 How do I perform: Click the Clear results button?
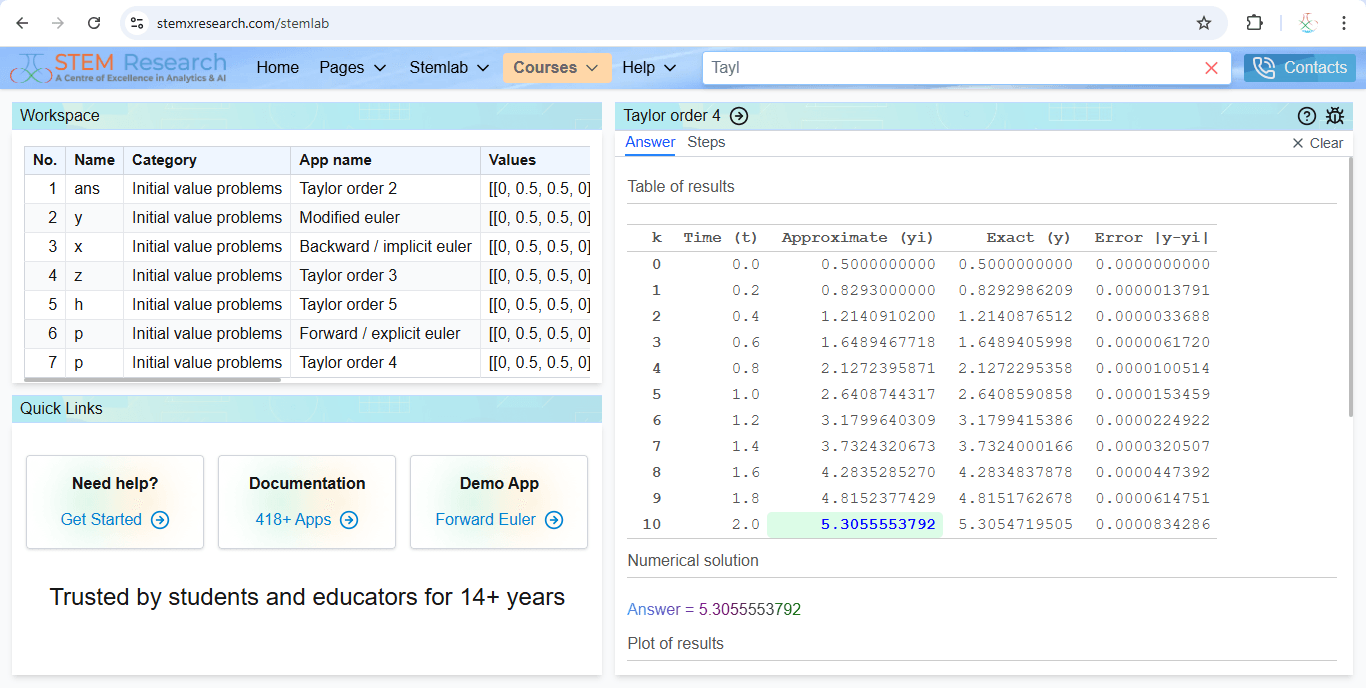[1317, 143]
